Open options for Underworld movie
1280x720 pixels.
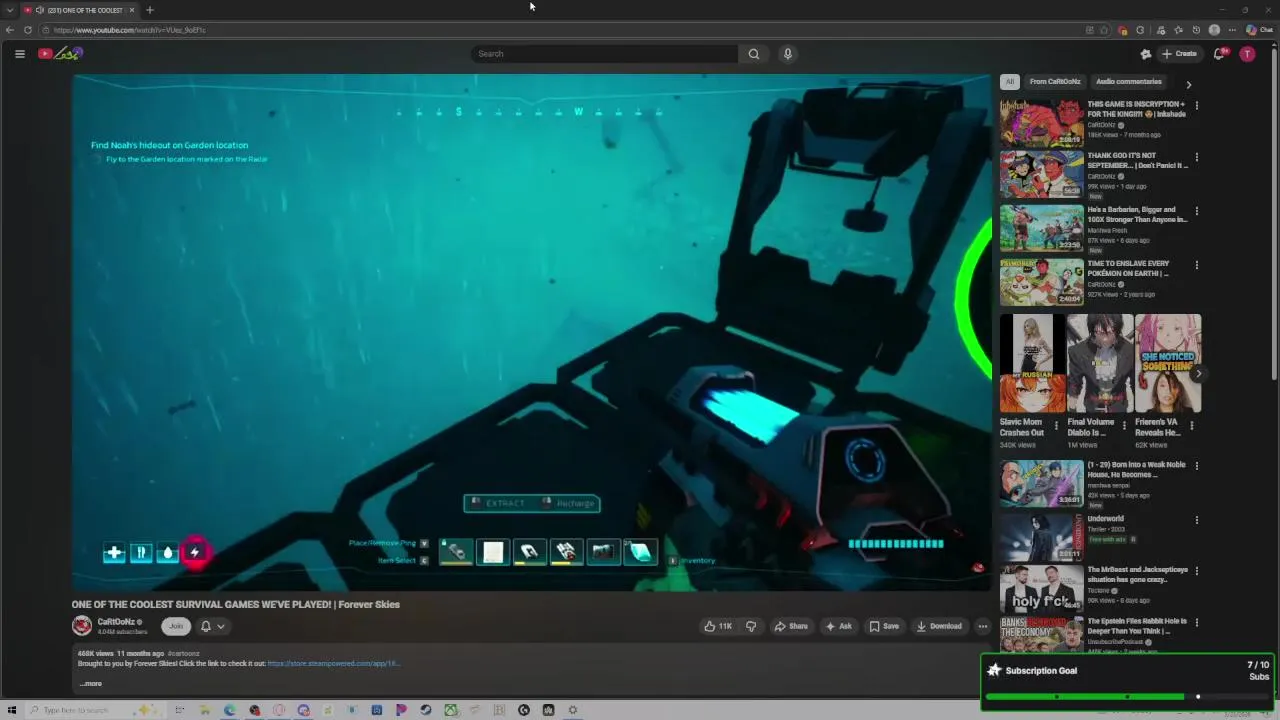pos(1196,520)
